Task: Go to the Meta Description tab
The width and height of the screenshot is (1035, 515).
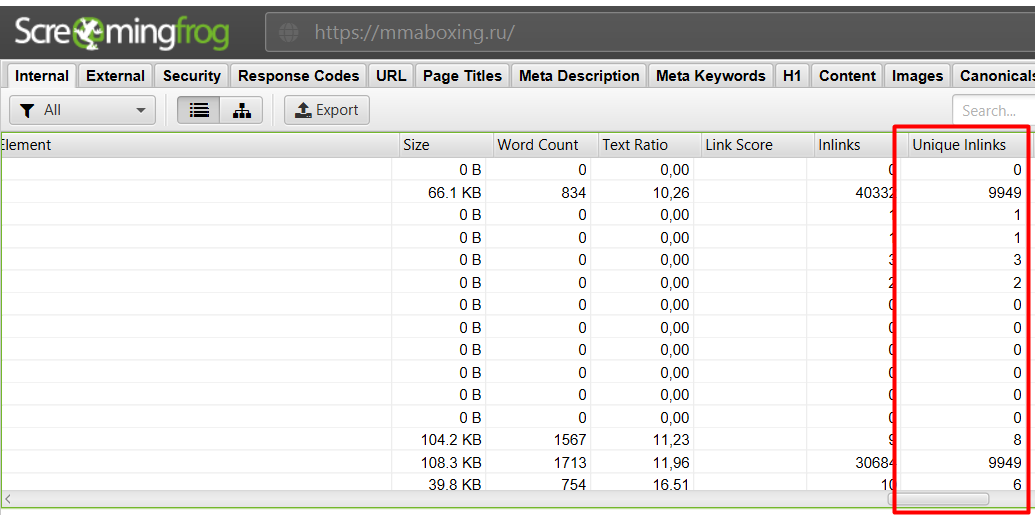Action: click(x=579, y=76)
